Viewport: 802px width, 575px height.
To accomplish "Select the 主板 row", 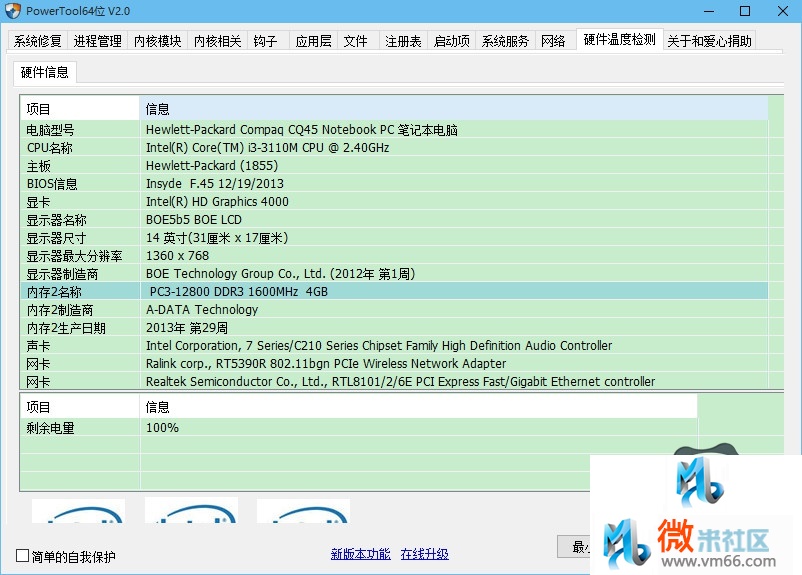I will [394, 166].
